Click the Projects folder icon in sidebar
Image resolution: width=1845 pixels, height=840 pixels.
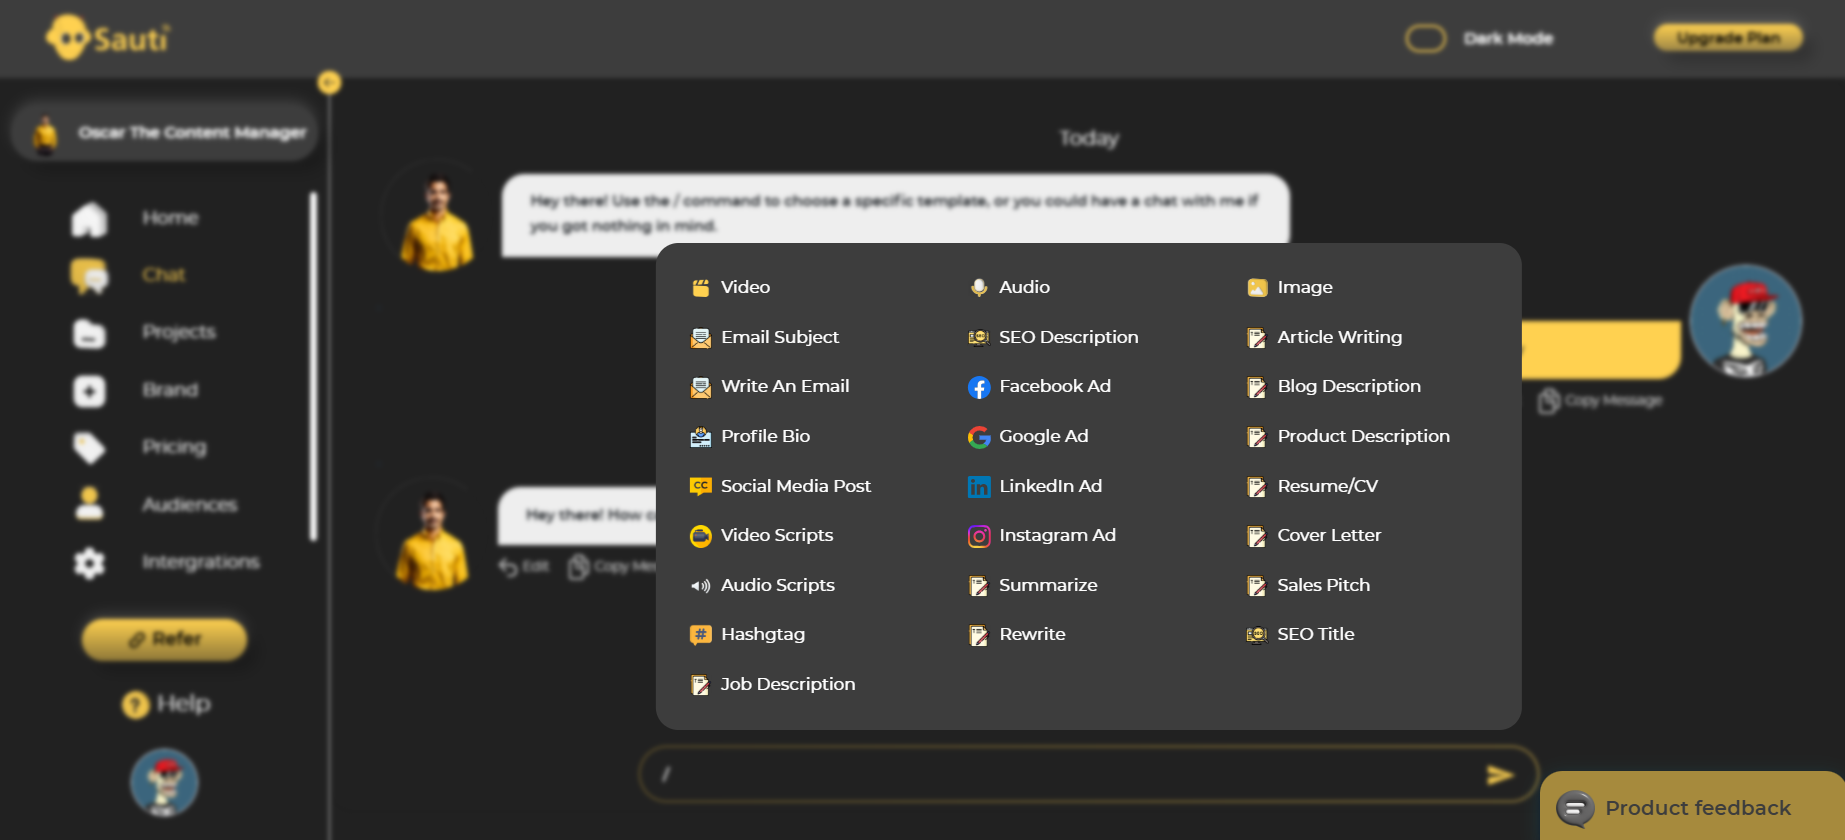[x=89, y=333]
